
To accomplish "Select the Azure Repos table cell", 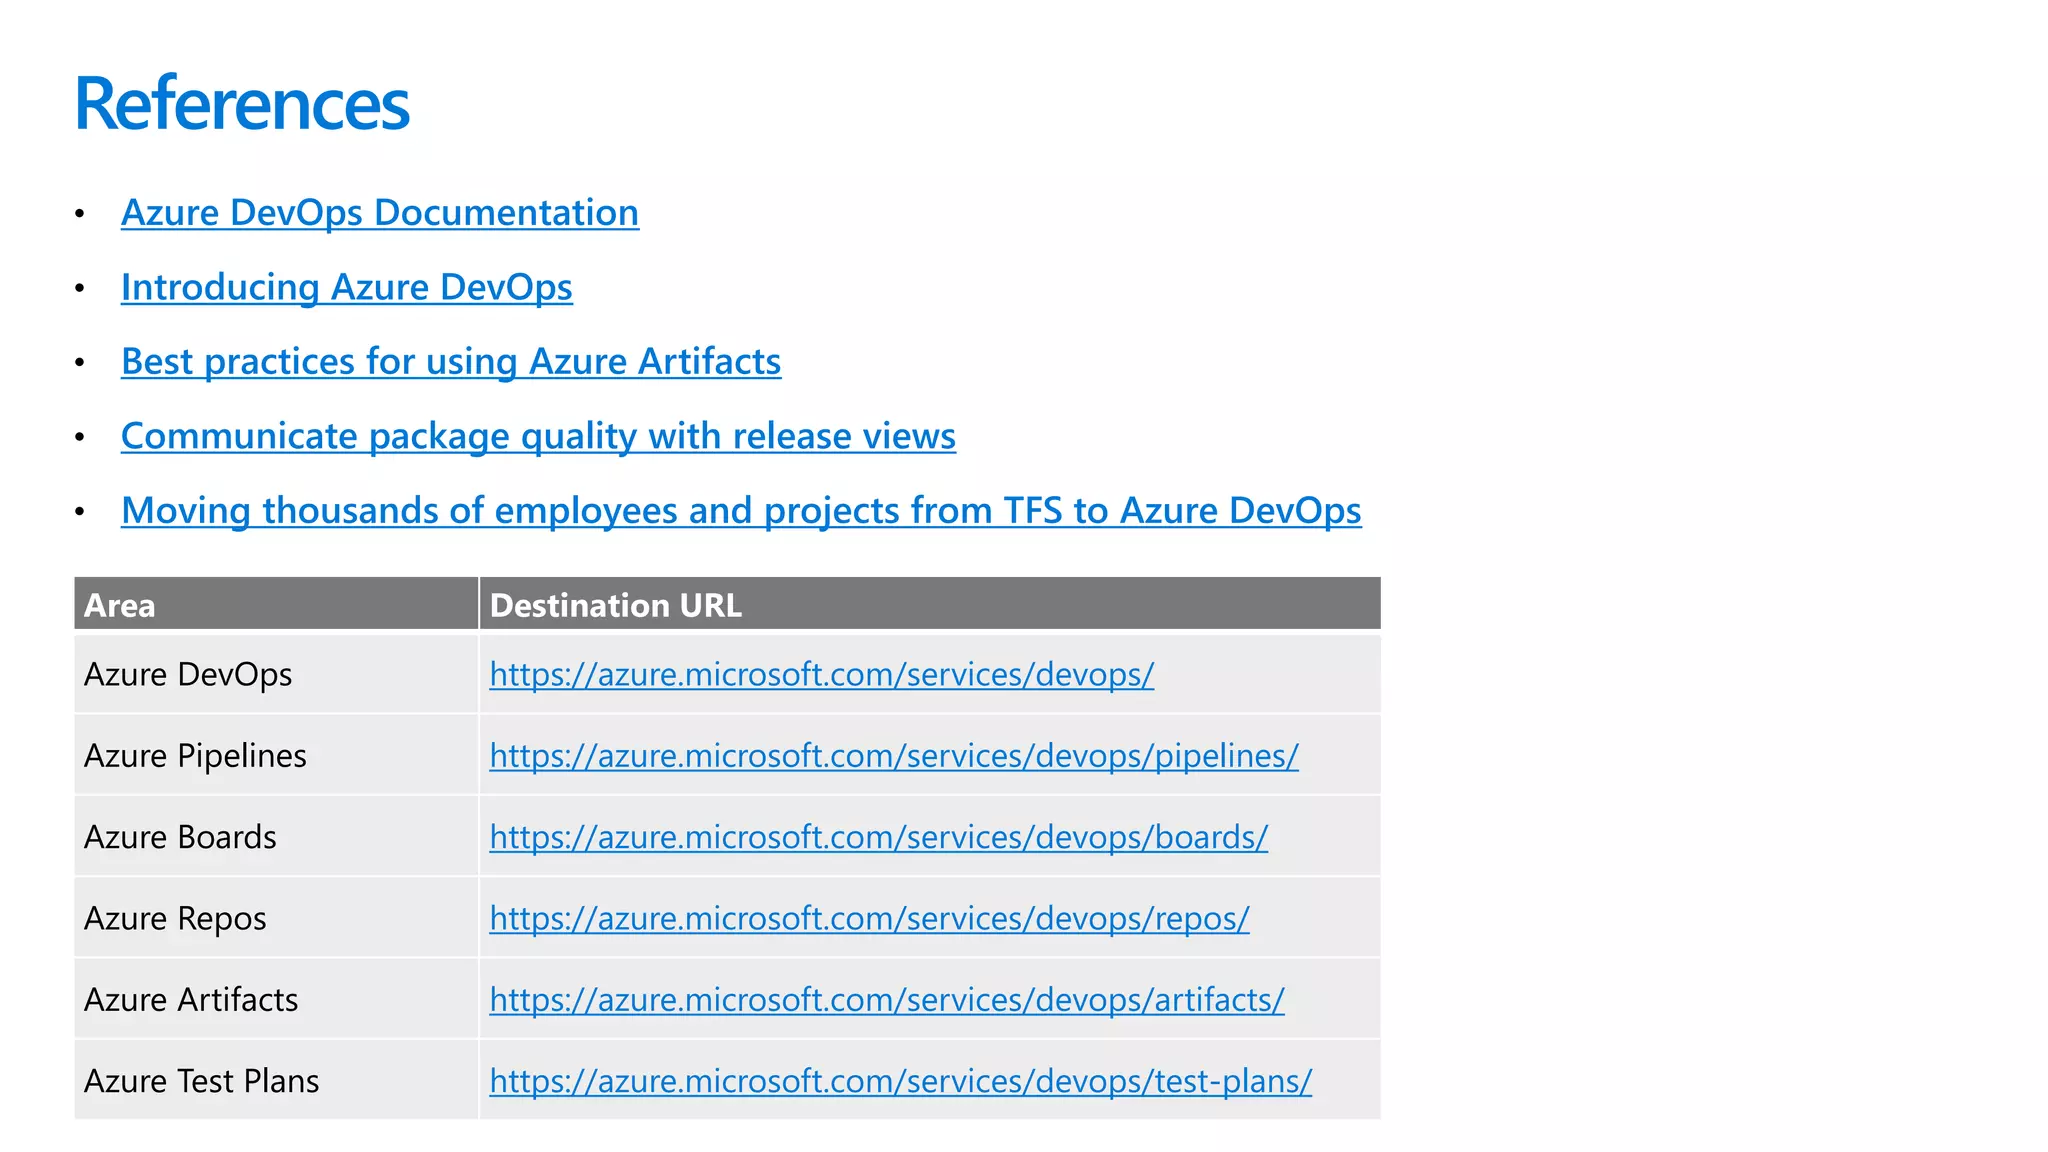I will [x=175, y=919].
